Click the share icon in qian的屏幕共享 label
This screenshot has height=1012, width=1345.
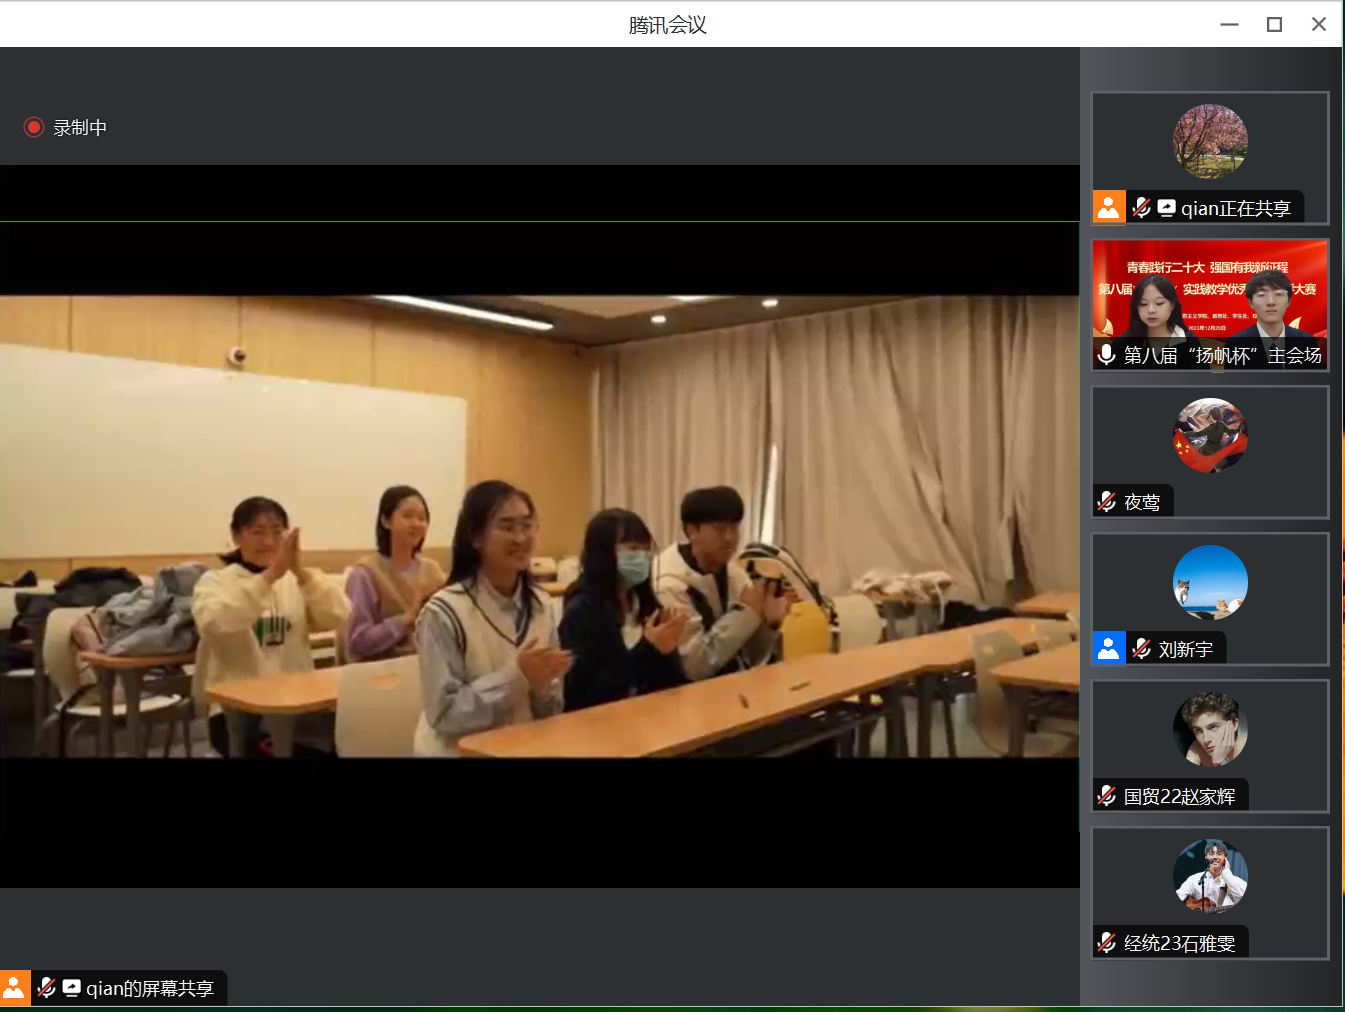70,987
